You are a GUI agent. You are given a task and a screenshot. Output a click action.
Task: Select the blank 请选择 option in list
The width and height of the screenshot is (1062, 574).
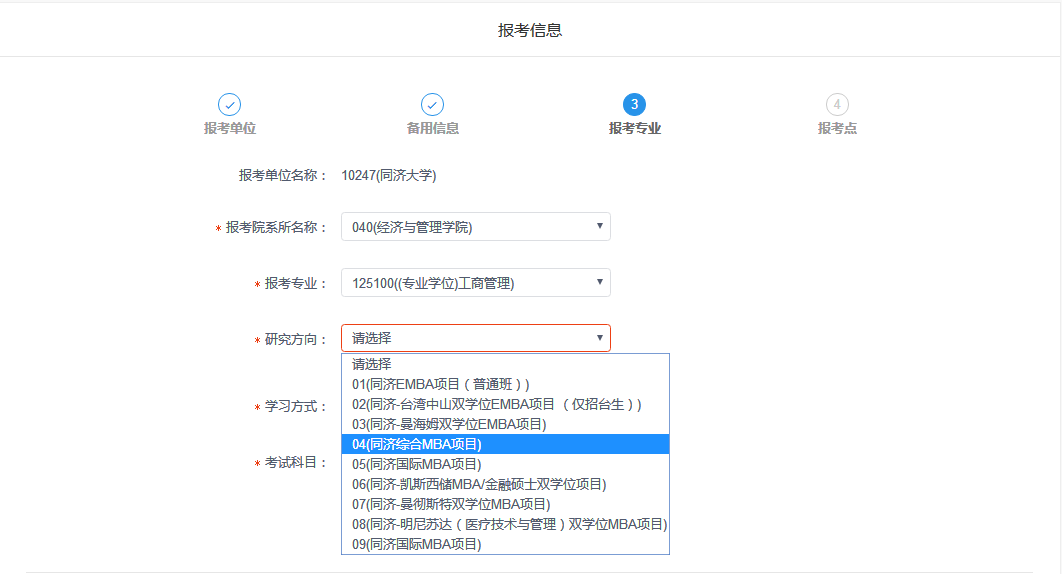(x=372, y=364)
